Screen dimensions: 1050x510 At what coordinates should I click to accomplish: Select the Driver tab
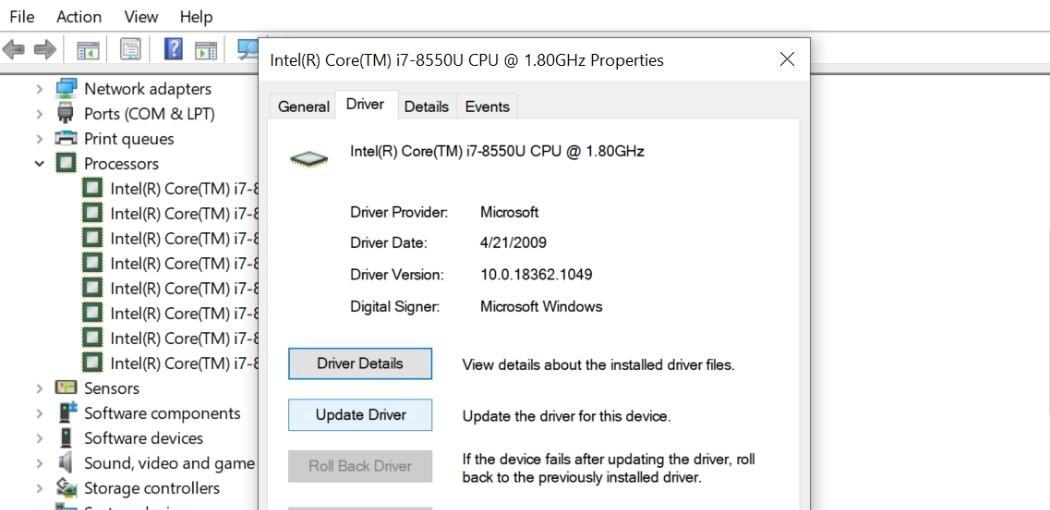point(365,104)
